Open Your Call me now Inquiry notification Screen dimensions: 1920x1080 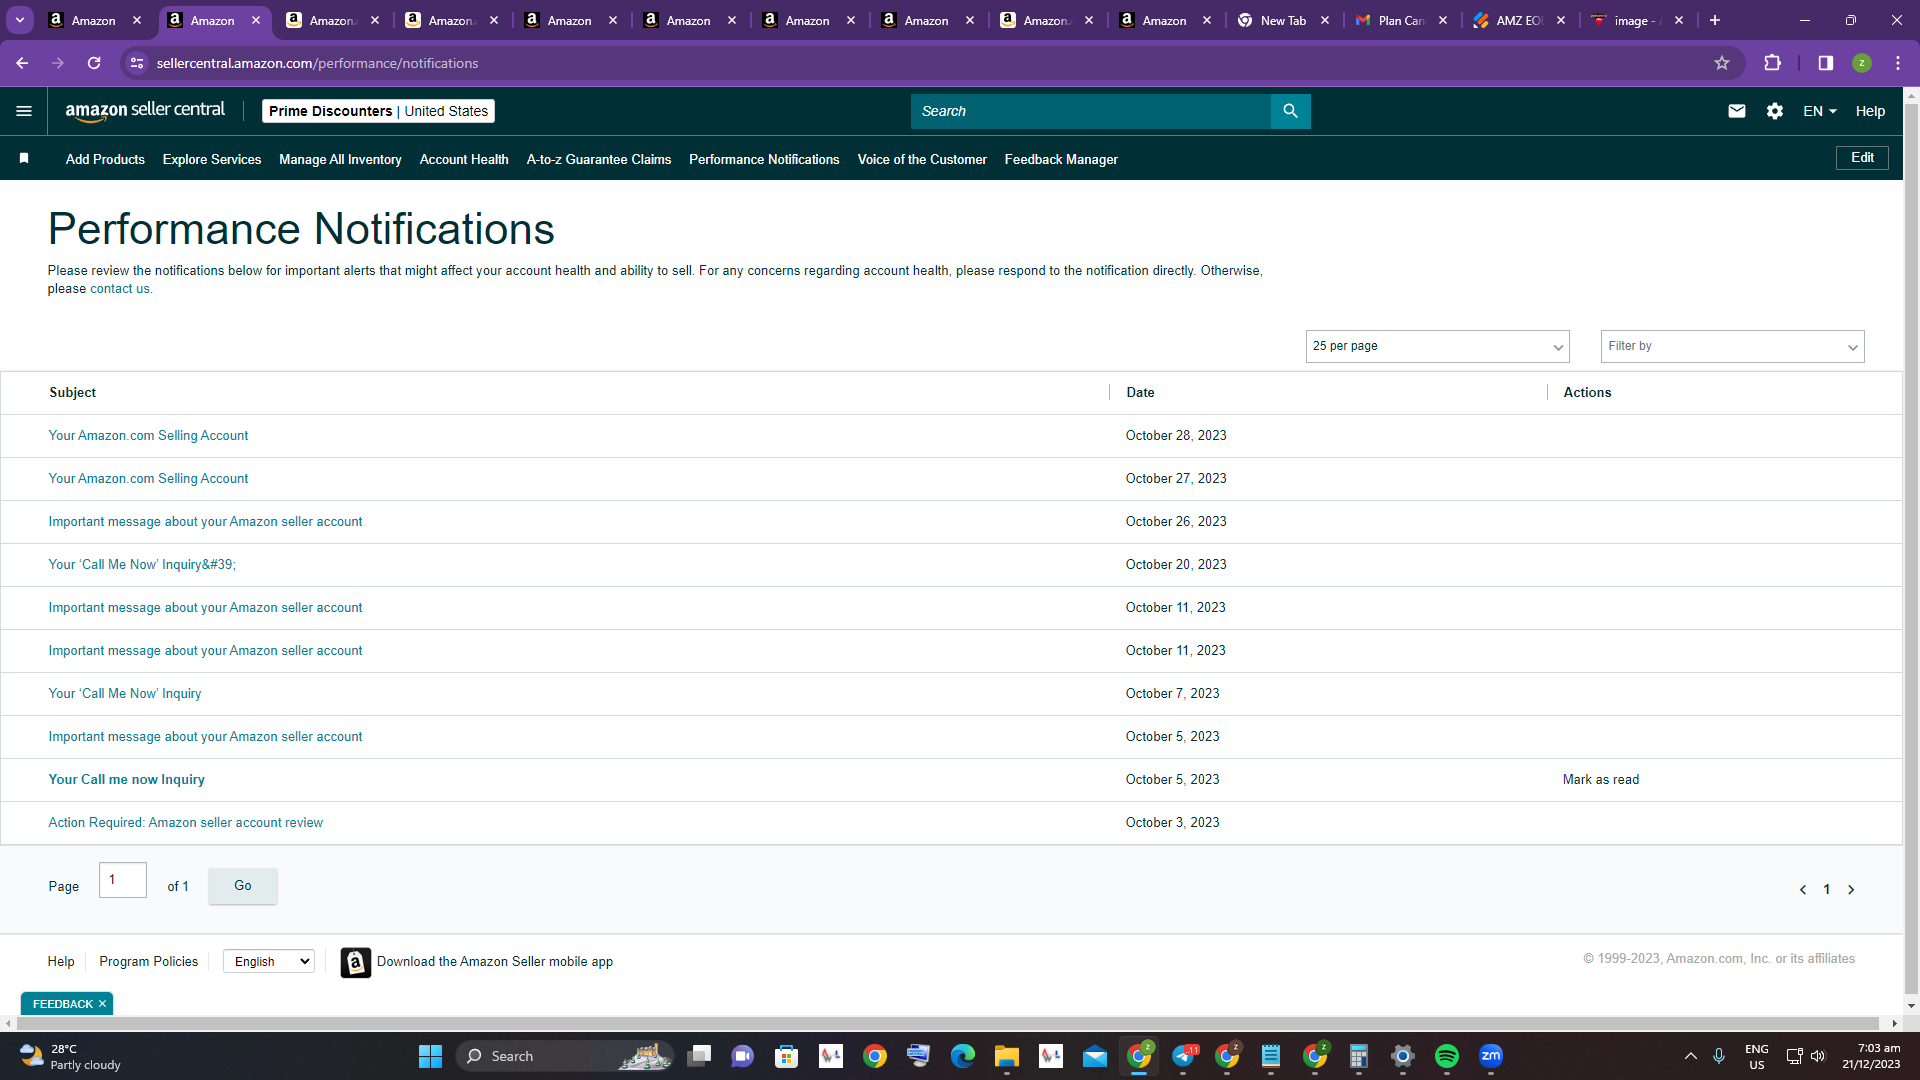coord(127,780)
